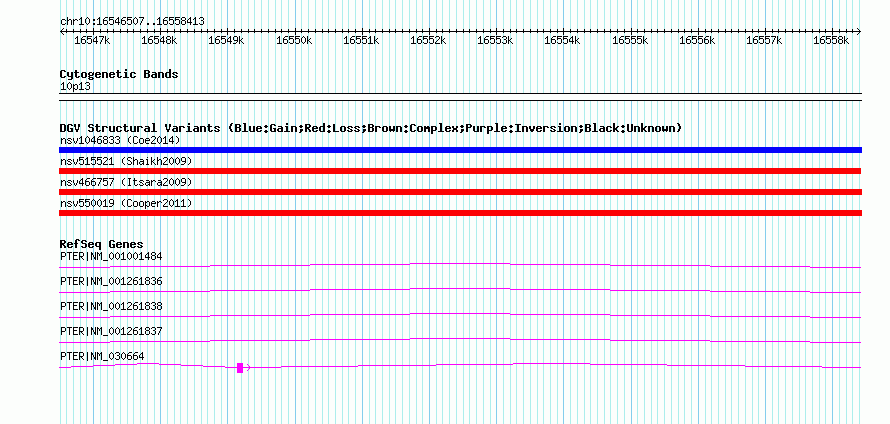
Task: Click the 10p13 band label
Action: 75,87
